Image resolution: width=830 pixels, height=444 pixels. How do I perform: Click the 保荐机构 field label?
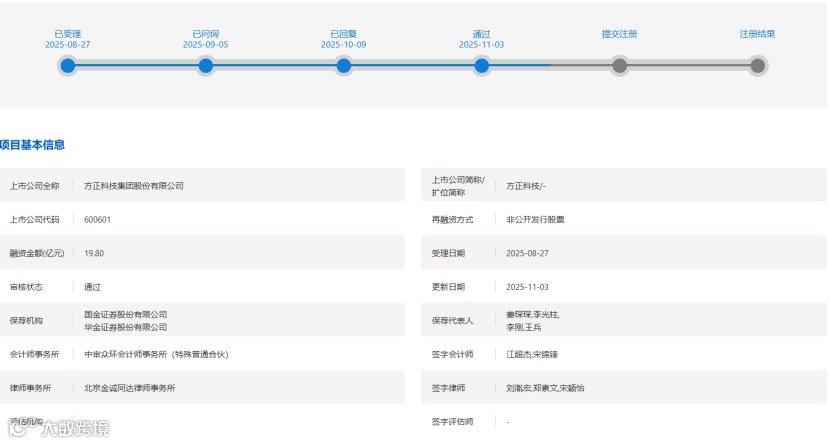tap(26, 321)
